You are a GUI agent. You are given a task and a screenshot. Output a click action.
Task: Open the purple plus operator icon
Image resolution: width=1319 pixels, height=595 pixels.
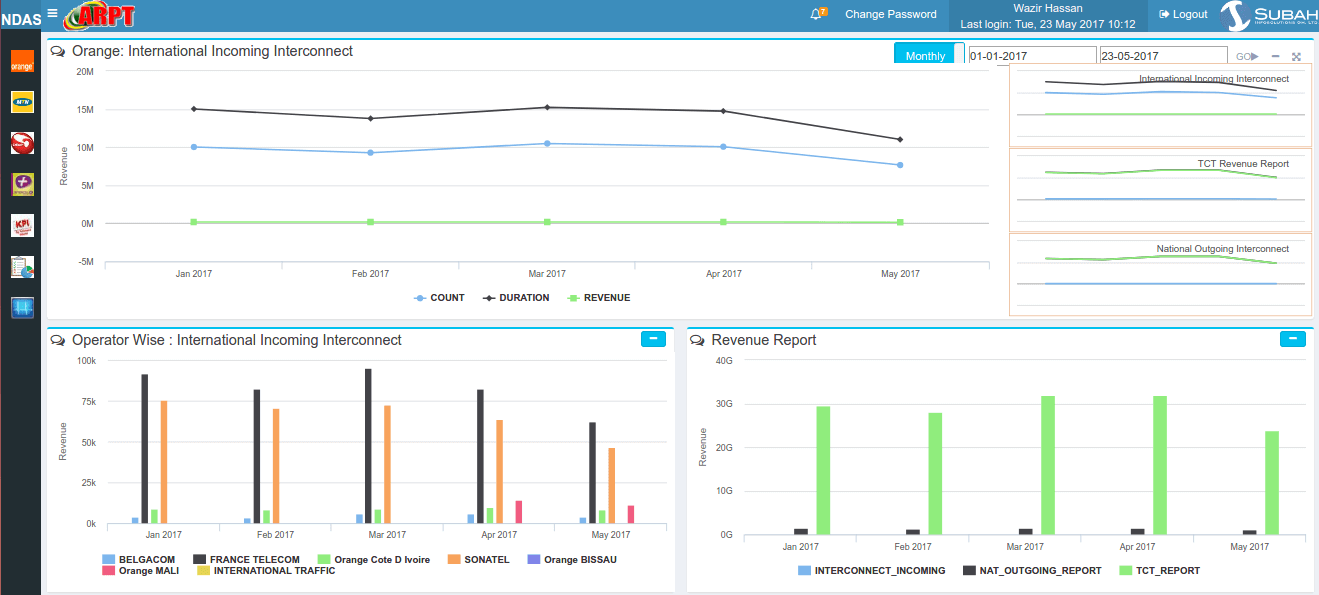(x=22, y=184)
